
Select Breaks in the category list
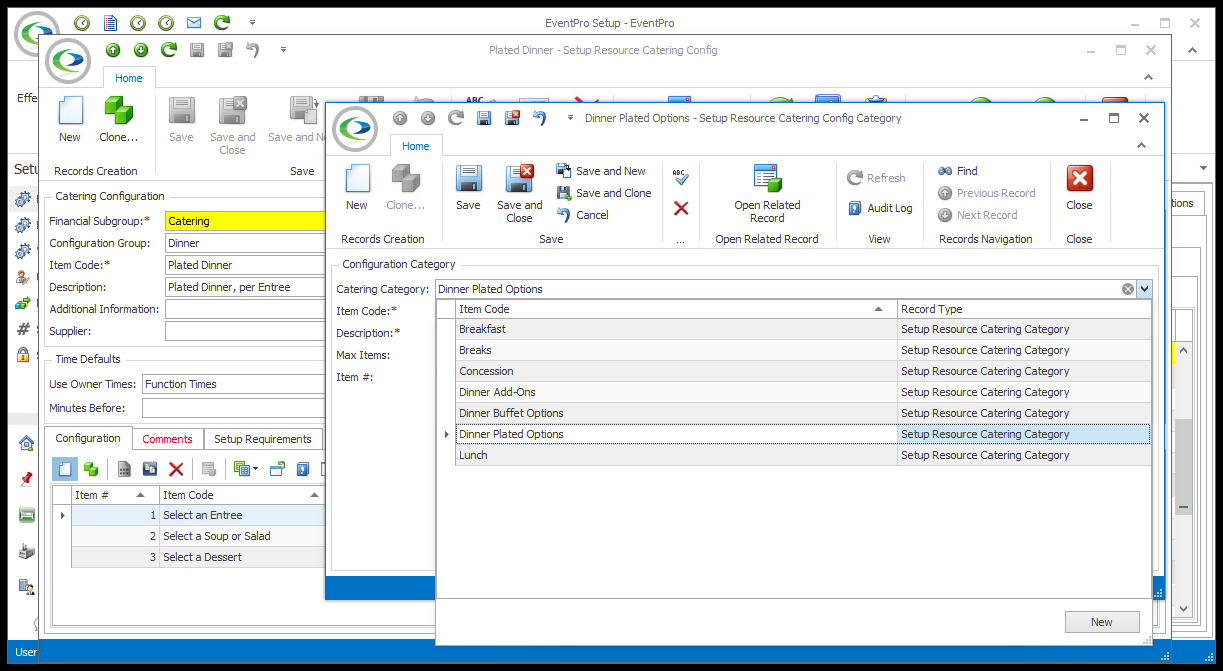point(803,350)
